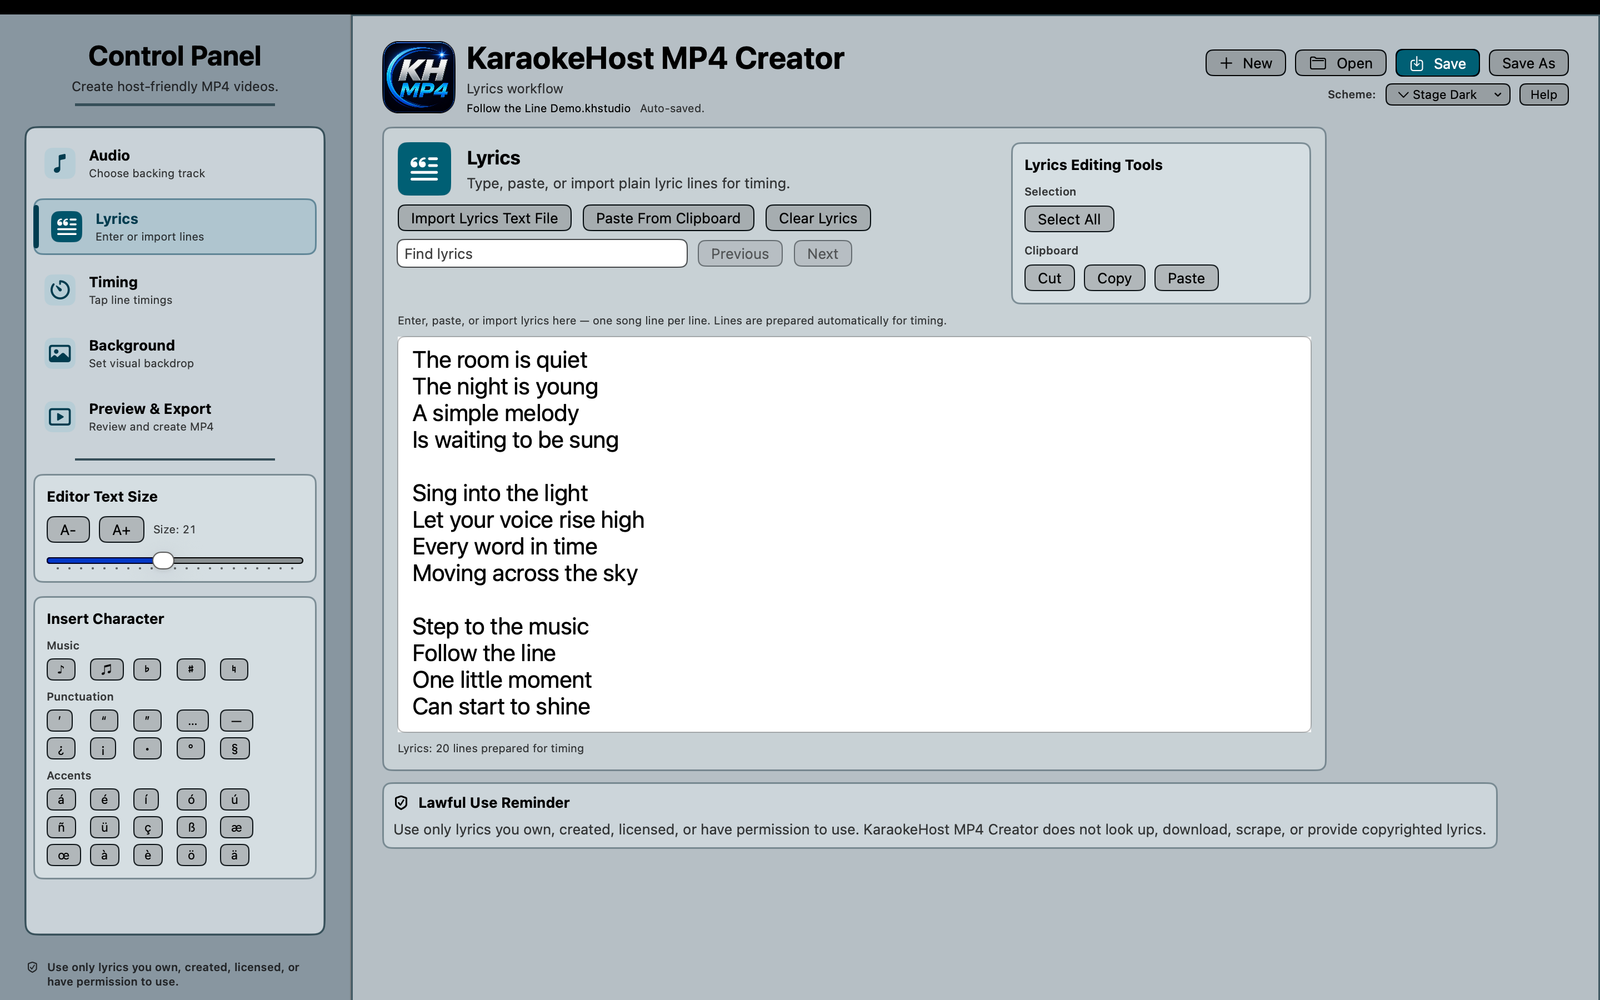1600x1000 pixels.
Task: Increase editor text size with A+
Action: pos(121,530)
